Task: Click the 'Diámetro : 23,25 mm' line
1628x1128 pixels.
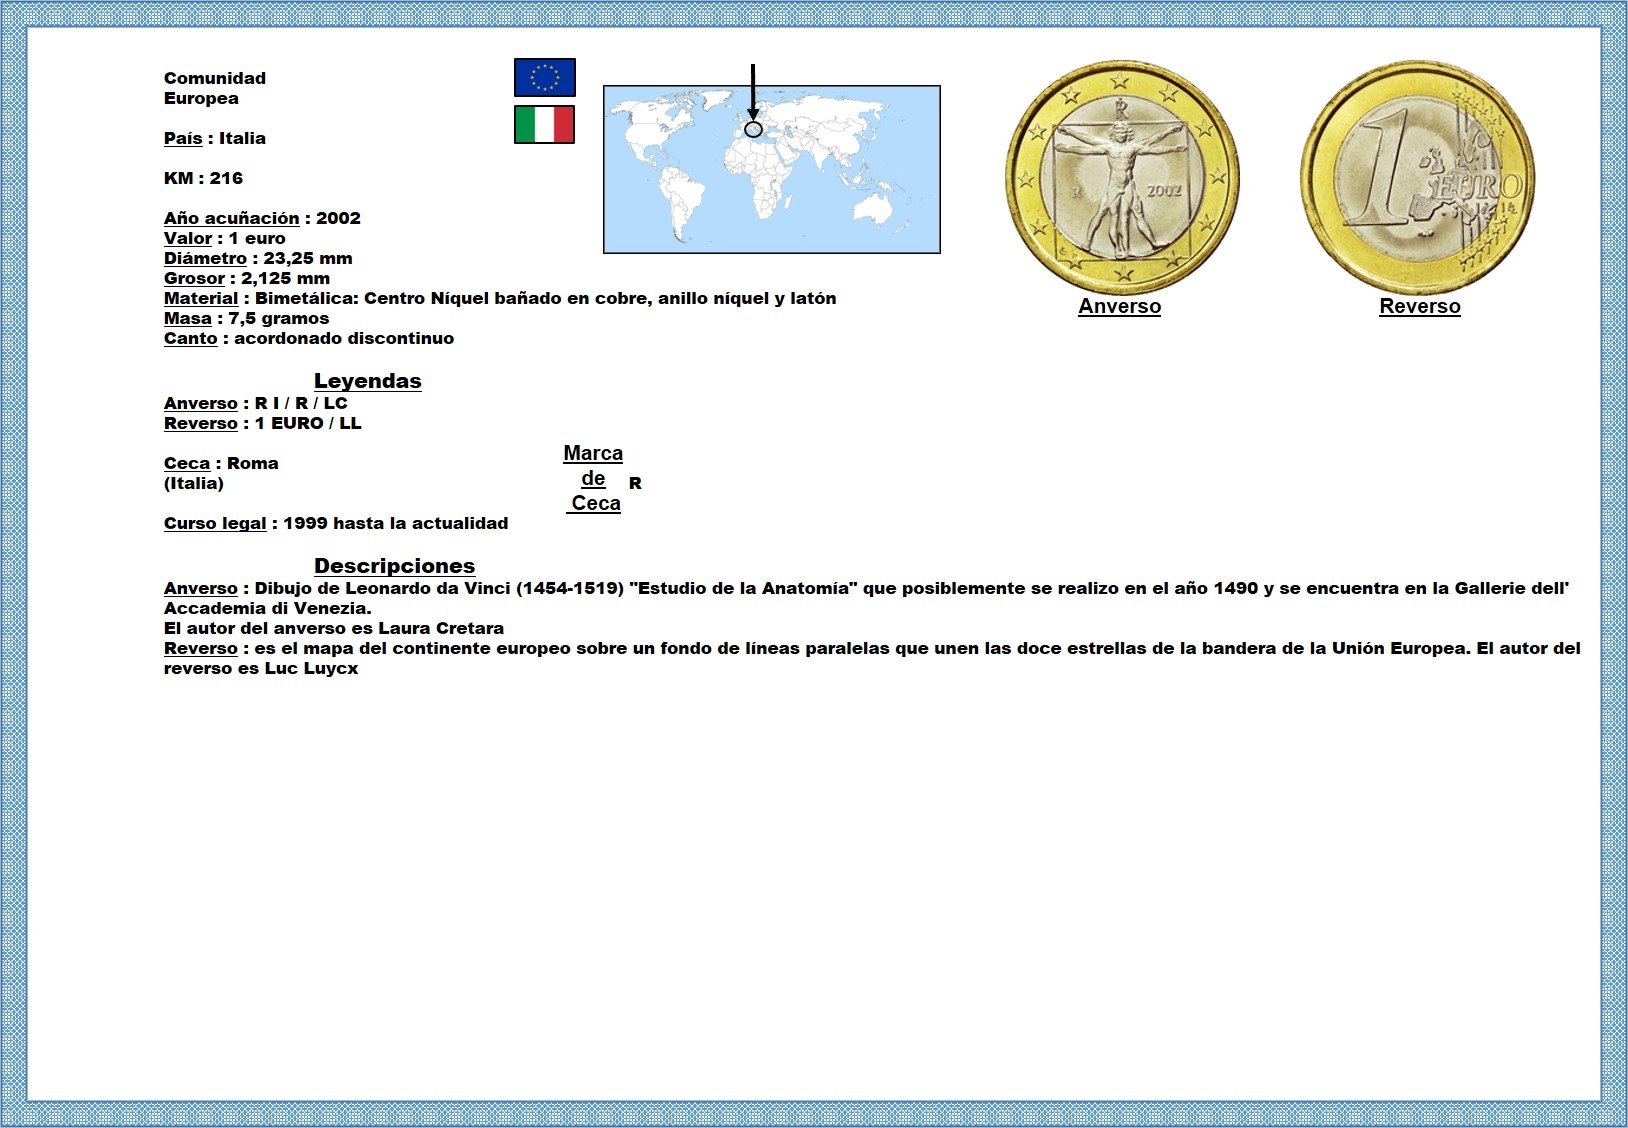Action: [x=258, y=258]
